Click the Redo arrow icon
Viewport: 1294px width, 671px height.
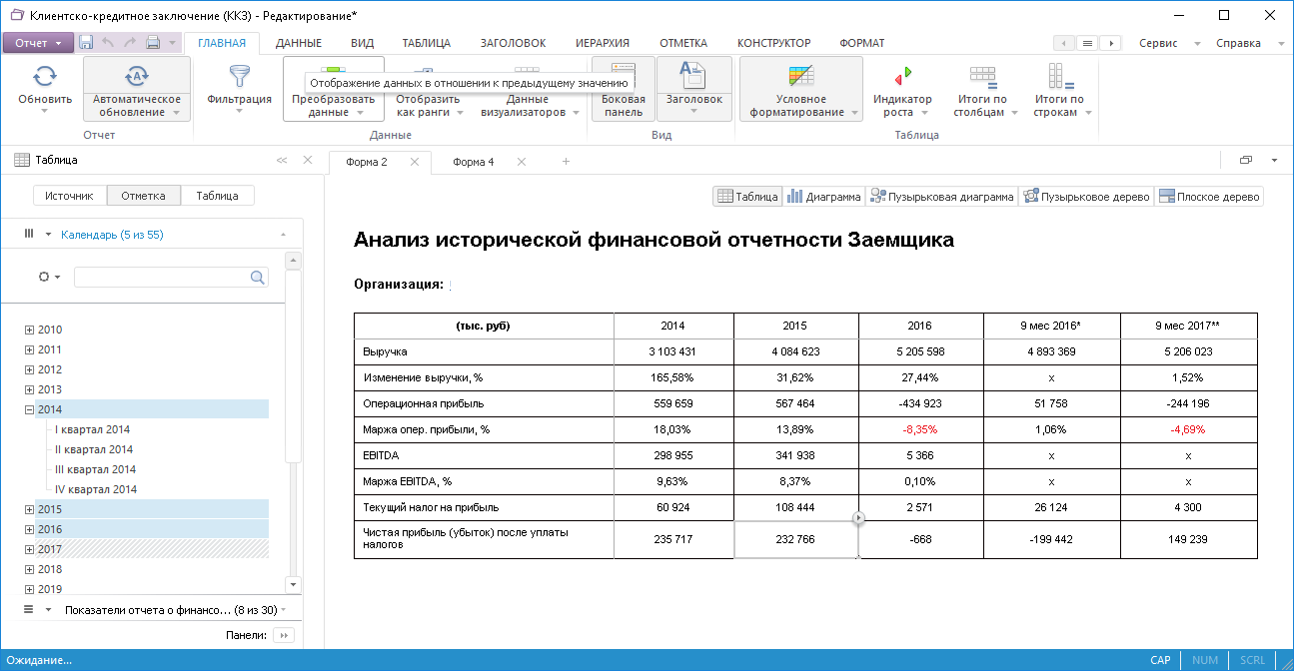pos(130,43)
